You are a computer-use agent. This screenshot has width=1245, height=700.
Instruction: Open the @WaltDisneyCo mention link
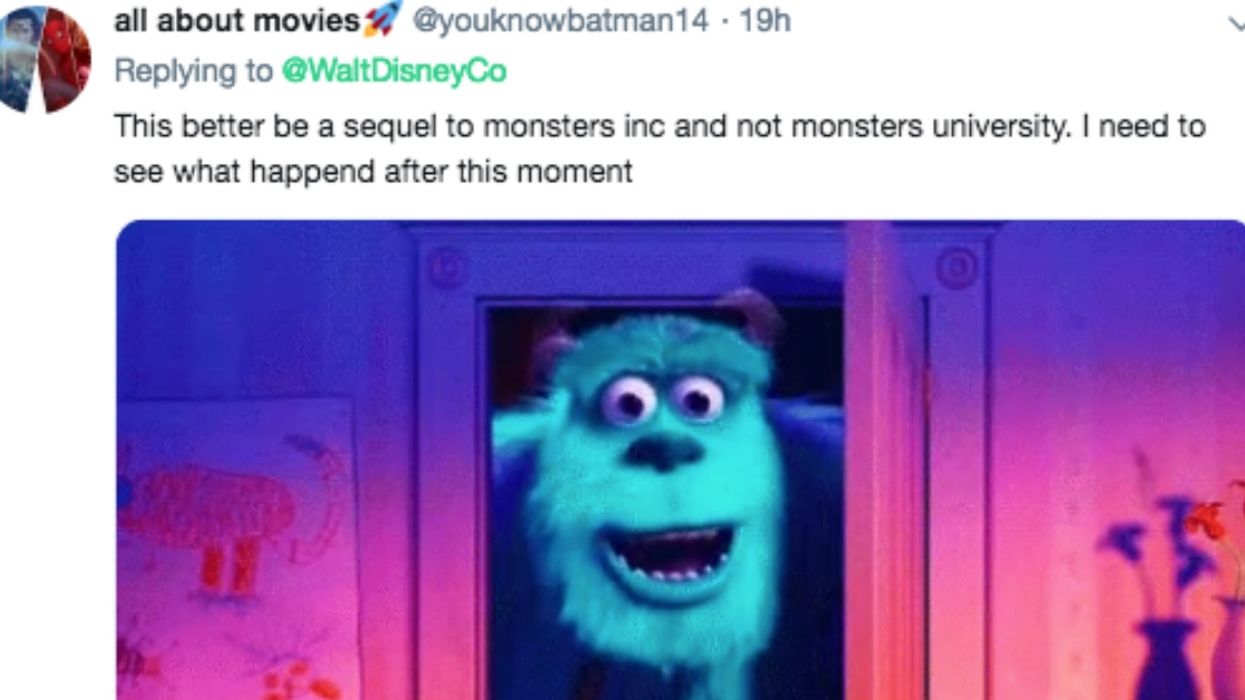pos(394,72)
